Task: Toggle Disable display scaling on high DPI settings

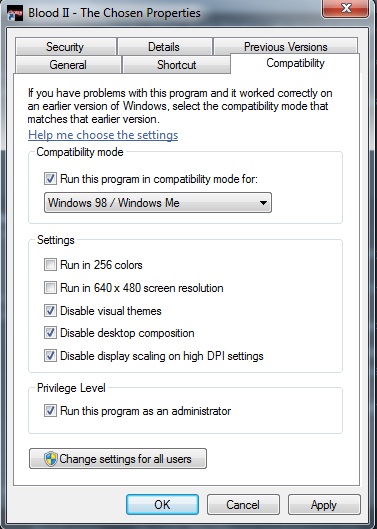Action: tap(50, 356)
